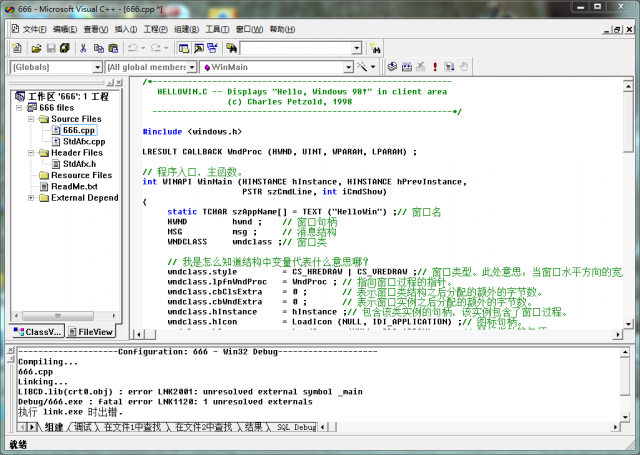640x455 pixels.
Task: Collapse the Source Files folder
Action: coord(31,119)
